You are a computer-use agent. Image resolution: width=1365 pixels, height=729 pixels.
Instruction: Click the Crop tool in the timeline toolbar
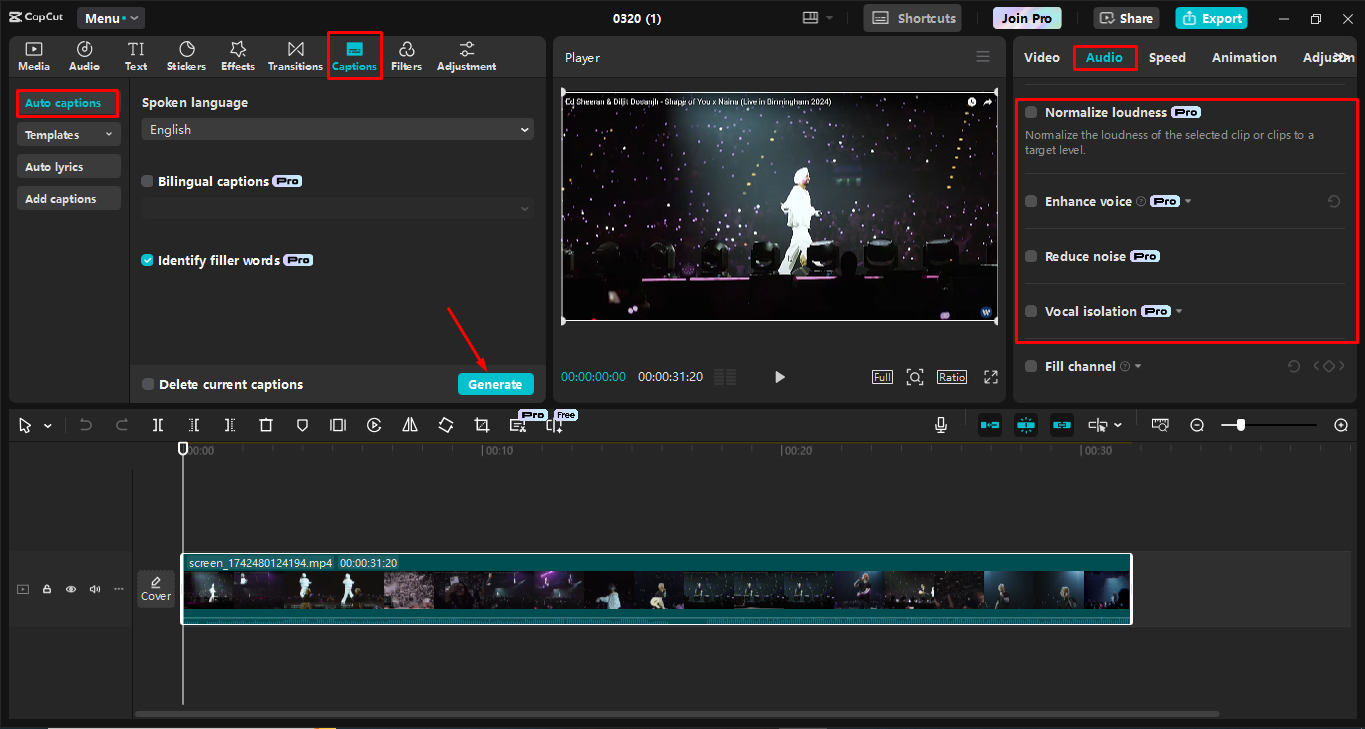tap(481, 425)
